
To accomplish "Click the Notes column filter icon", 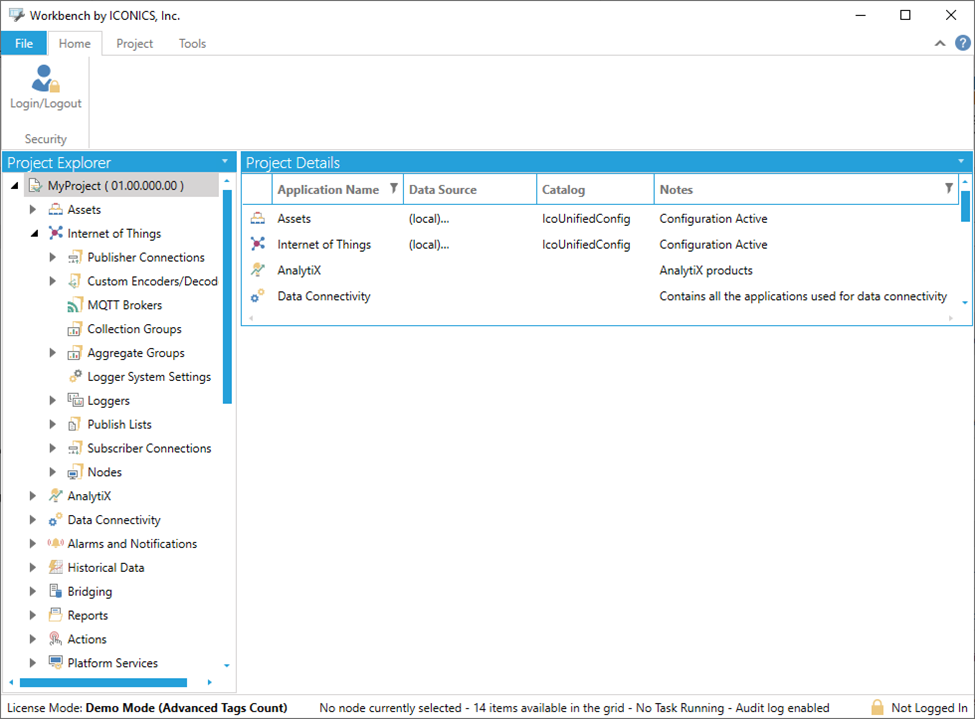I will click(x=949, y=189).
